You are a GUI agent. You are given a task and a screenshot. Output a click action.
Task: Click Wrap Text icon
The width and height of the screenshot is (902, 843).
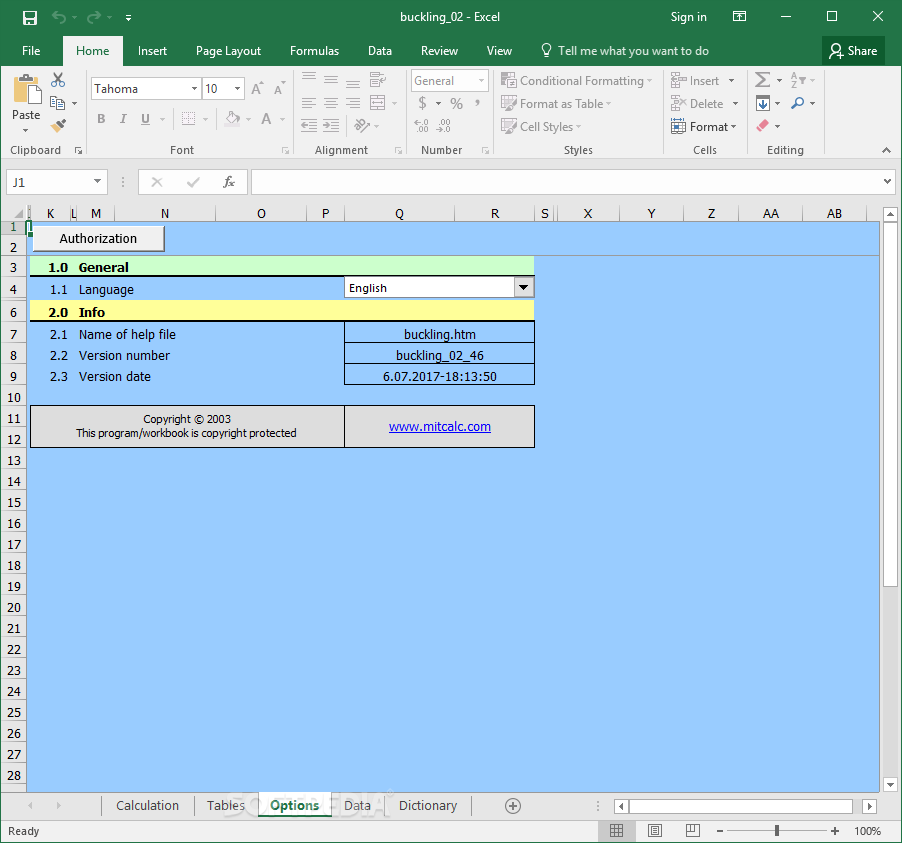tap(378, 80)
